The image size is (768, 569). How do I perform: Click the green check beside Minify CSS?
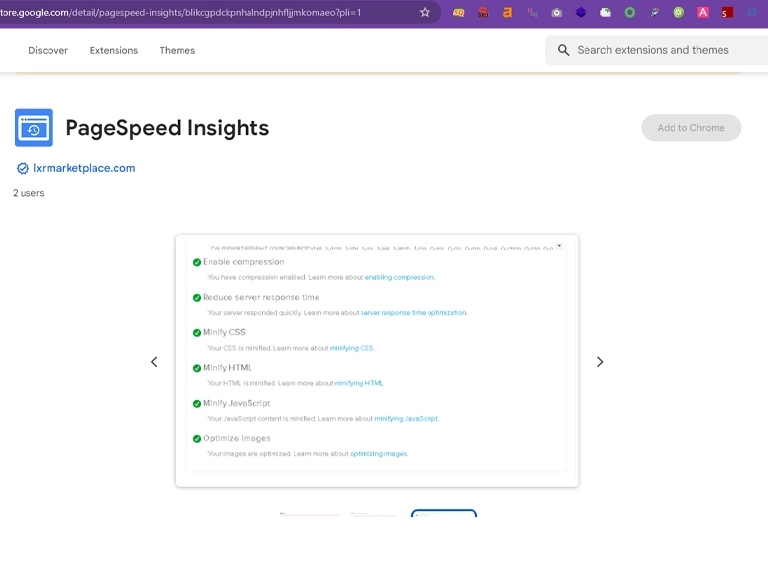pyautogui.click(x=197, y=333)
